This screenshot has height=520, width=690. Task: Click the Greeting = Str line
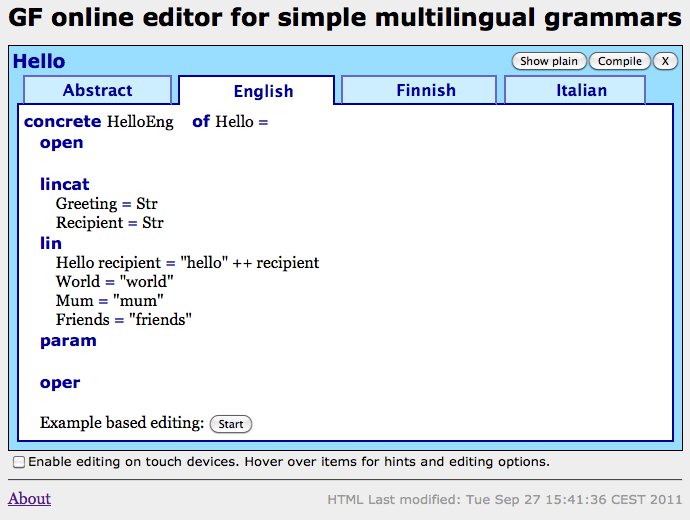tap(106, 204)
